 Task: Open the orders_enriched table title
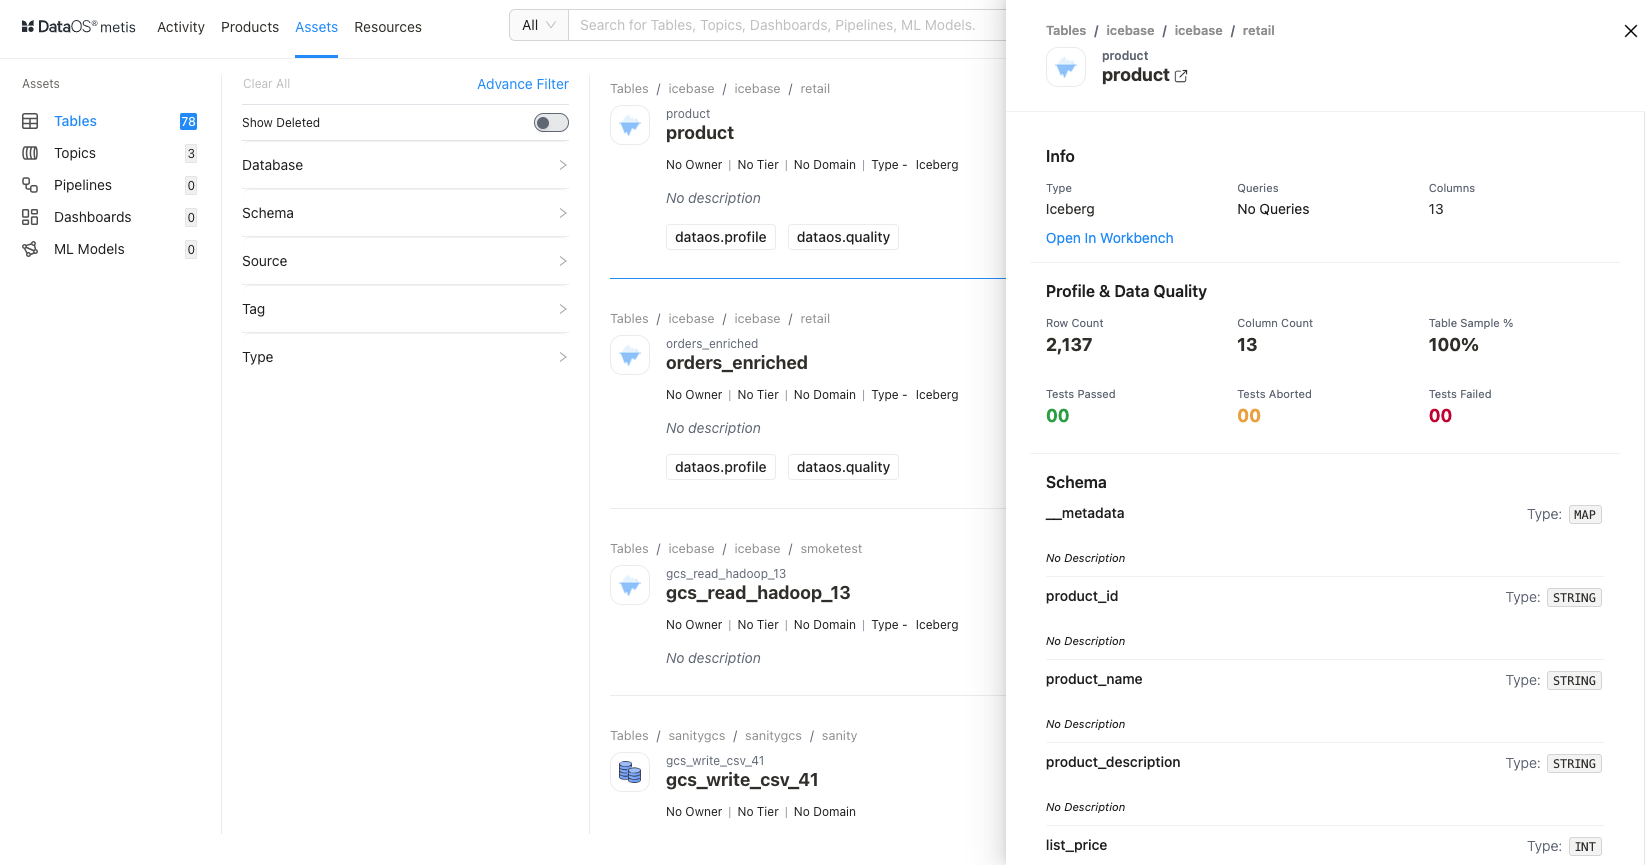click(737, 363)
